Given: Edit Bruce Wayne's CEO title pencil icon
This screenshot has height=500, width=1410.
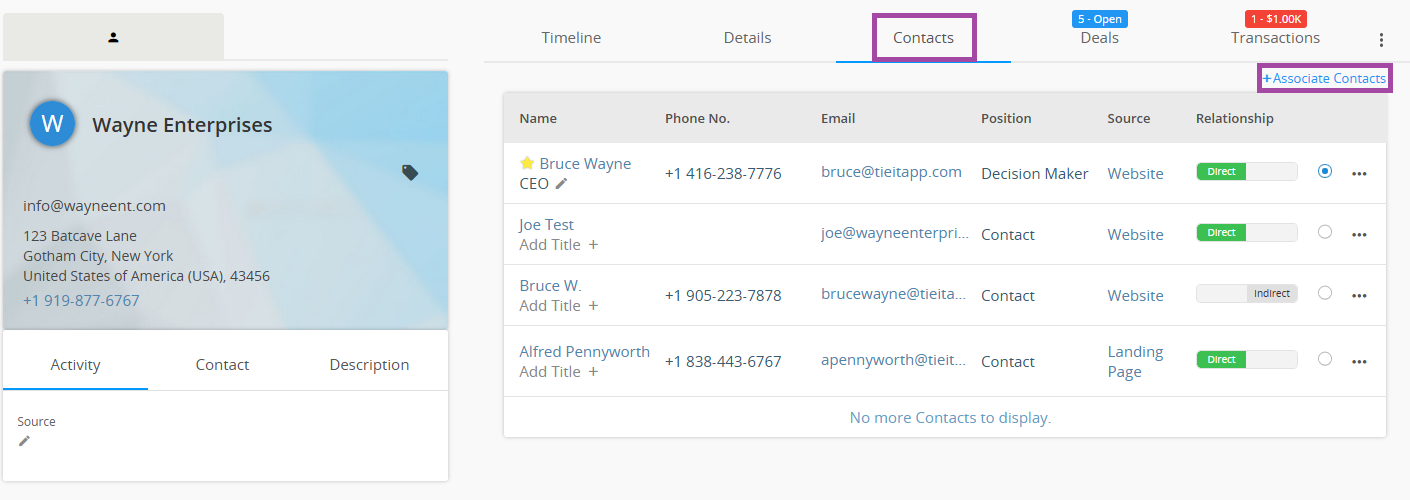Looking at the screenshot, I should [561, 183].
